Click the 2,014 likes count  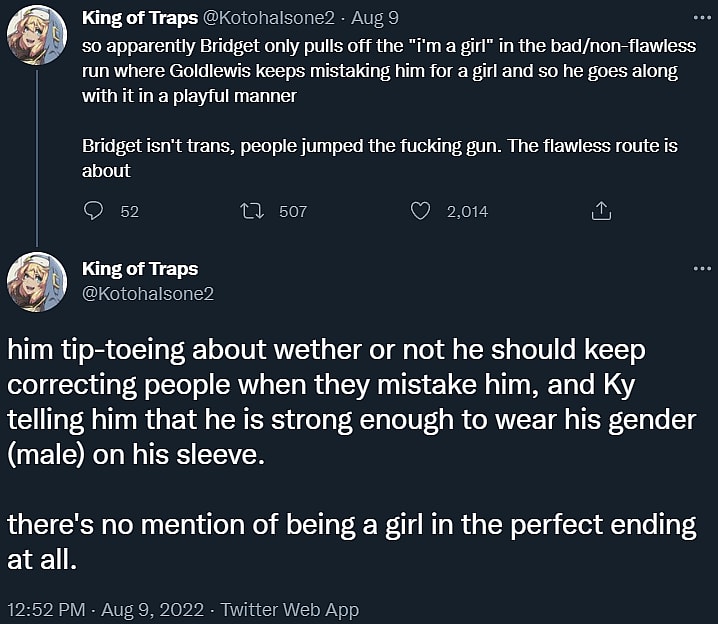point(466,211)
